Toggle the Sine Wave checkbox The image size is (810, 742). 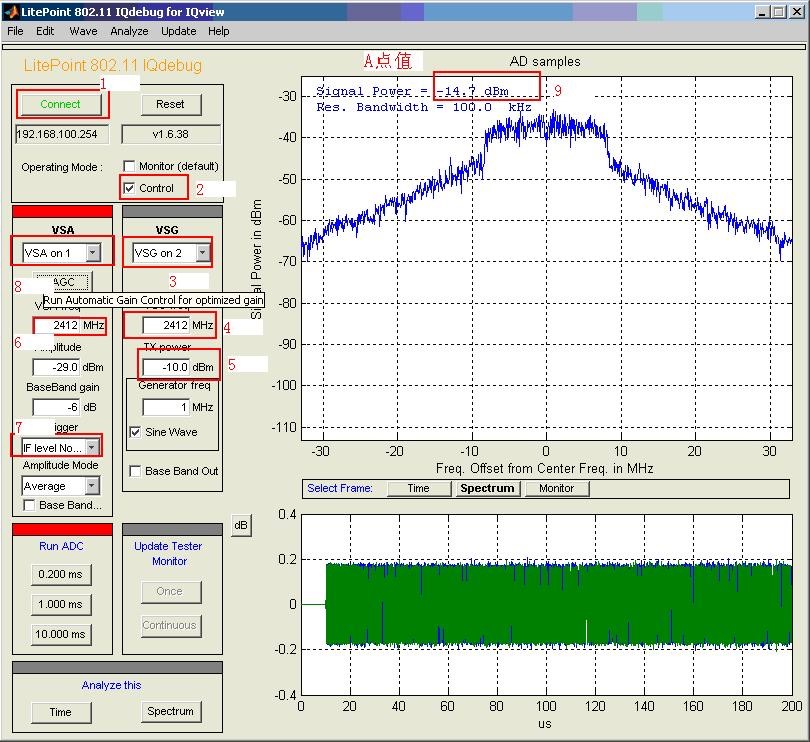tap(136, 432)
